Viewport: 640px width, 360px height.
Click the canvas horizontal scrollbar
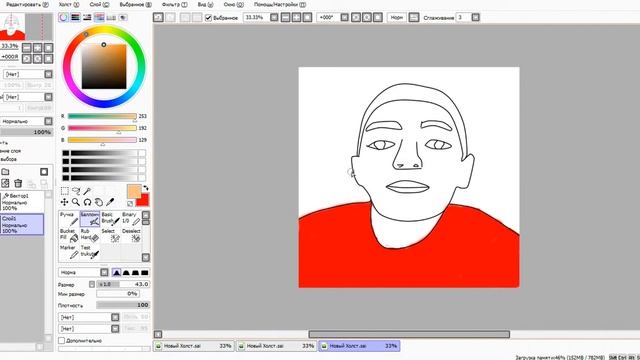click(x=409, y=334)
